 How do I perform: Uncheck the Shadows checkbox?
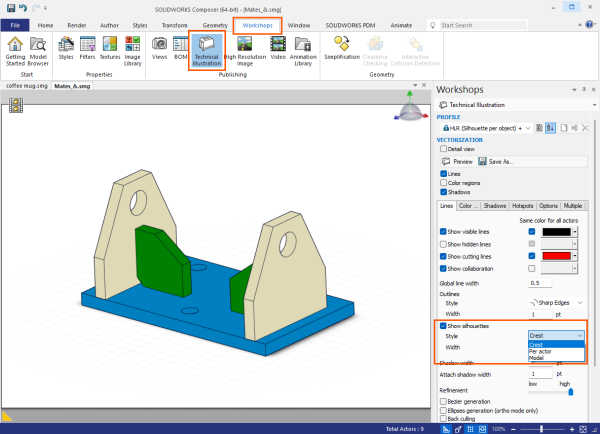(x=443, y=192)
